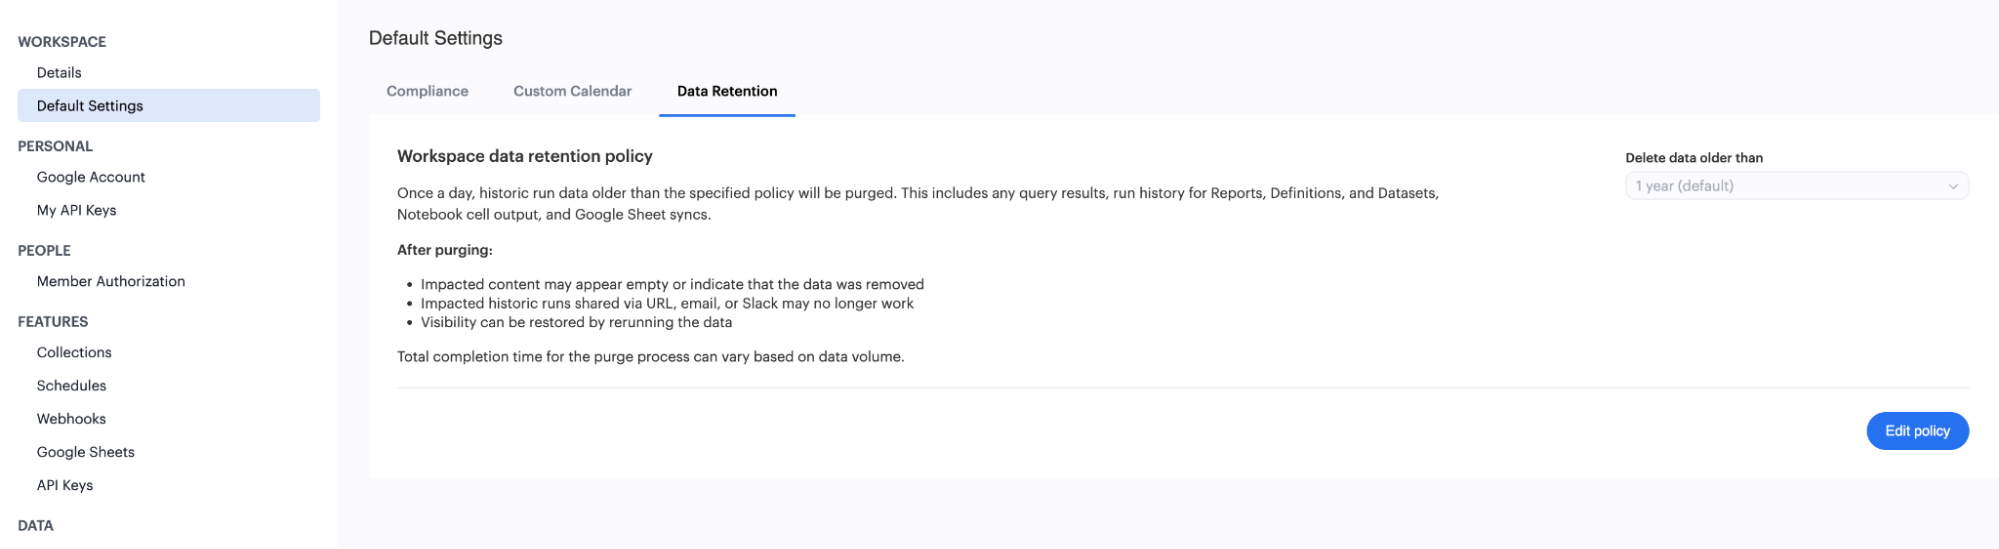Viewport: 1999px width, 549px height.
Task: Click the Edit policy button
Action: (x=1916, y=431)
